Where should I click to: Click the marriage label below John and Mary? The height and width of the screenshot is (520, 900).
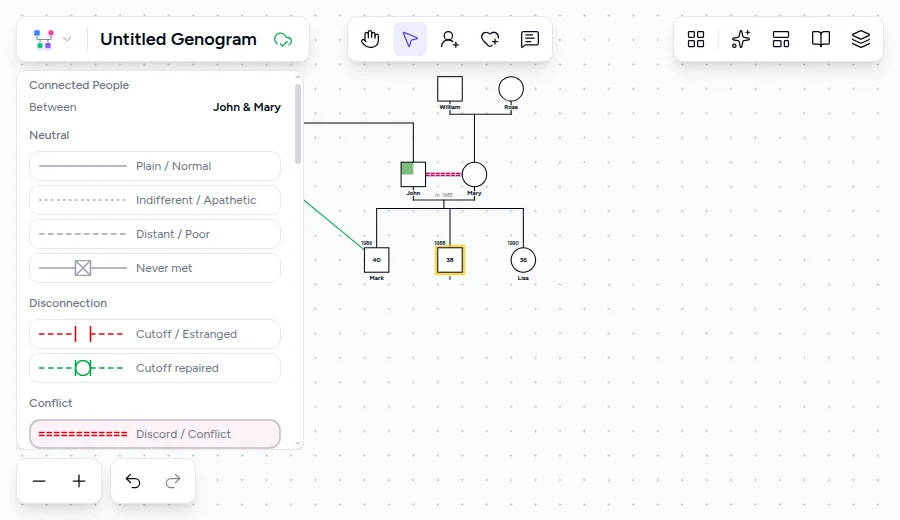pos(444,195)
